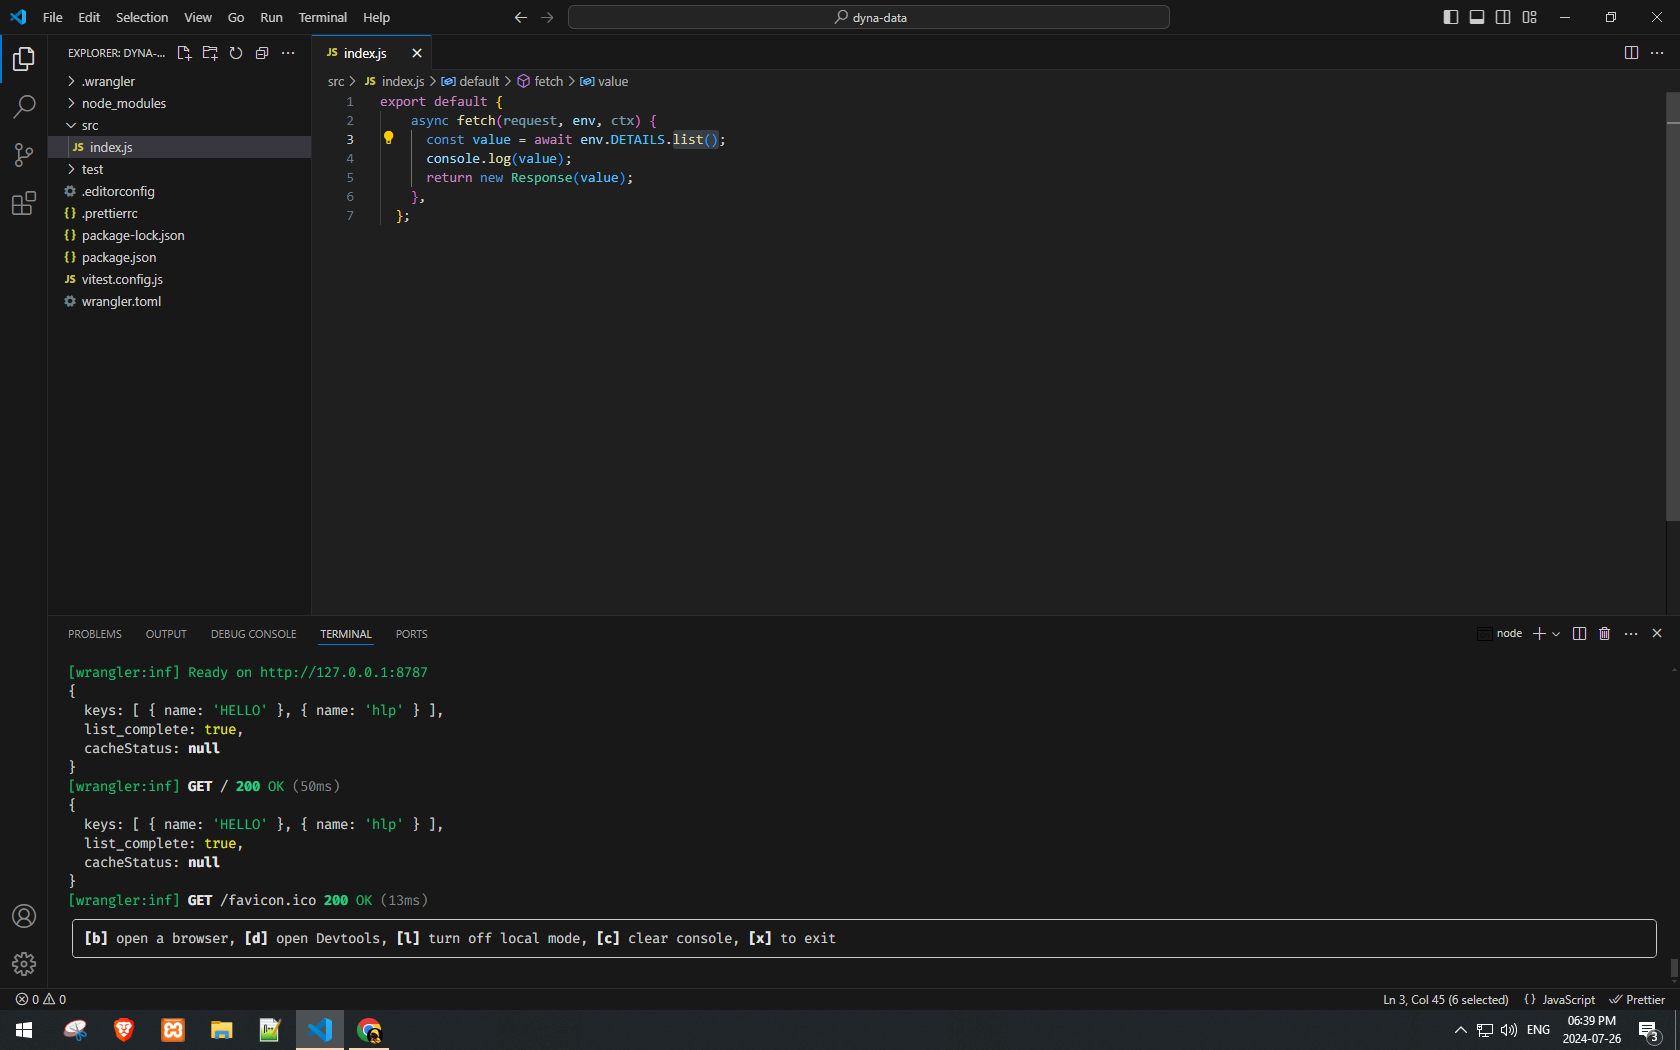This screenshot has height=1050, width=1680.
Task: Refresh the Explorer file tree
Action: pyautogui.click(x=236, y=53)
